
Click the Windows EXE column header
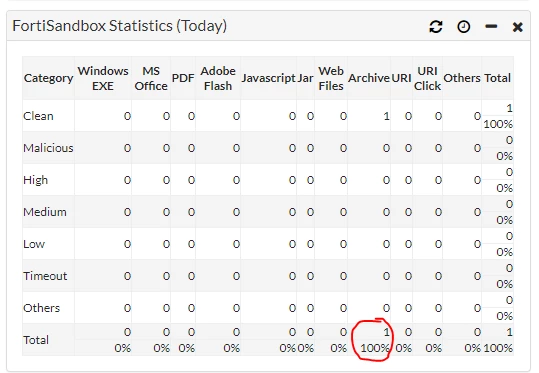(103, 78)
